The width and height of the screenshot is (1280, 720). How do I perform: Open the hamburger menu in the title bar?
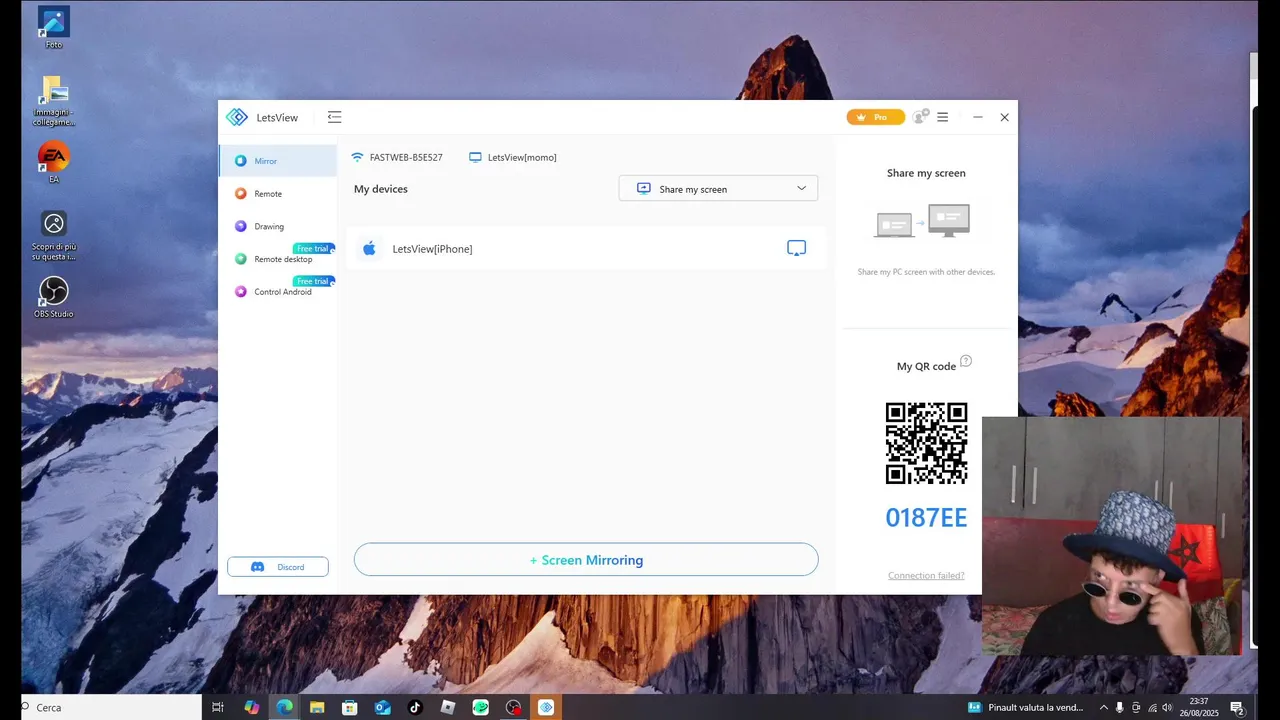click(x=942, y=117)
